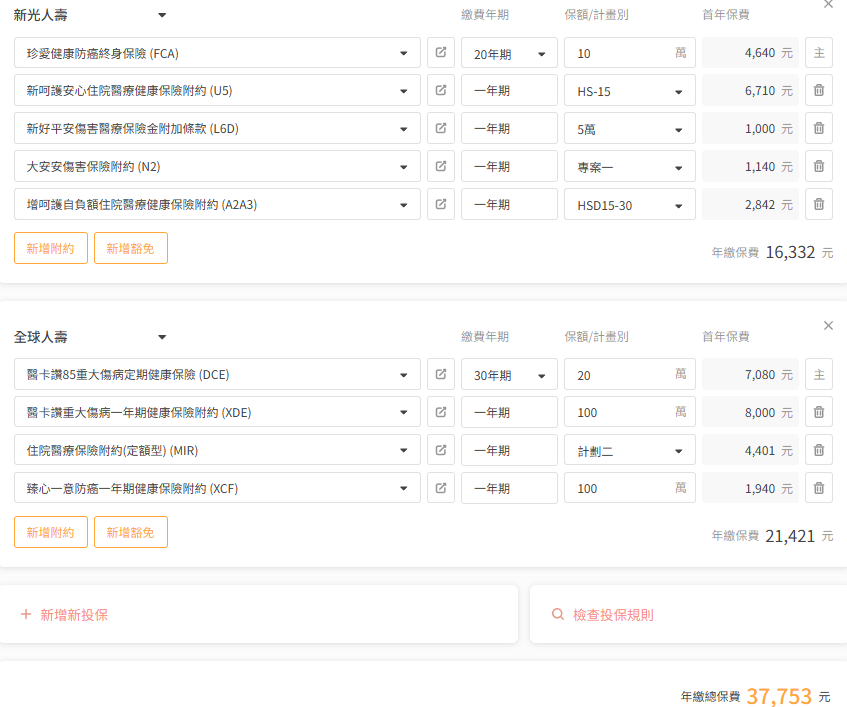Viewport: 847px width, 707px height.
Task: Expand product selector 大安安傷害保險附約 (N2)
Action: pyautogui.click(x=217, y=166)
